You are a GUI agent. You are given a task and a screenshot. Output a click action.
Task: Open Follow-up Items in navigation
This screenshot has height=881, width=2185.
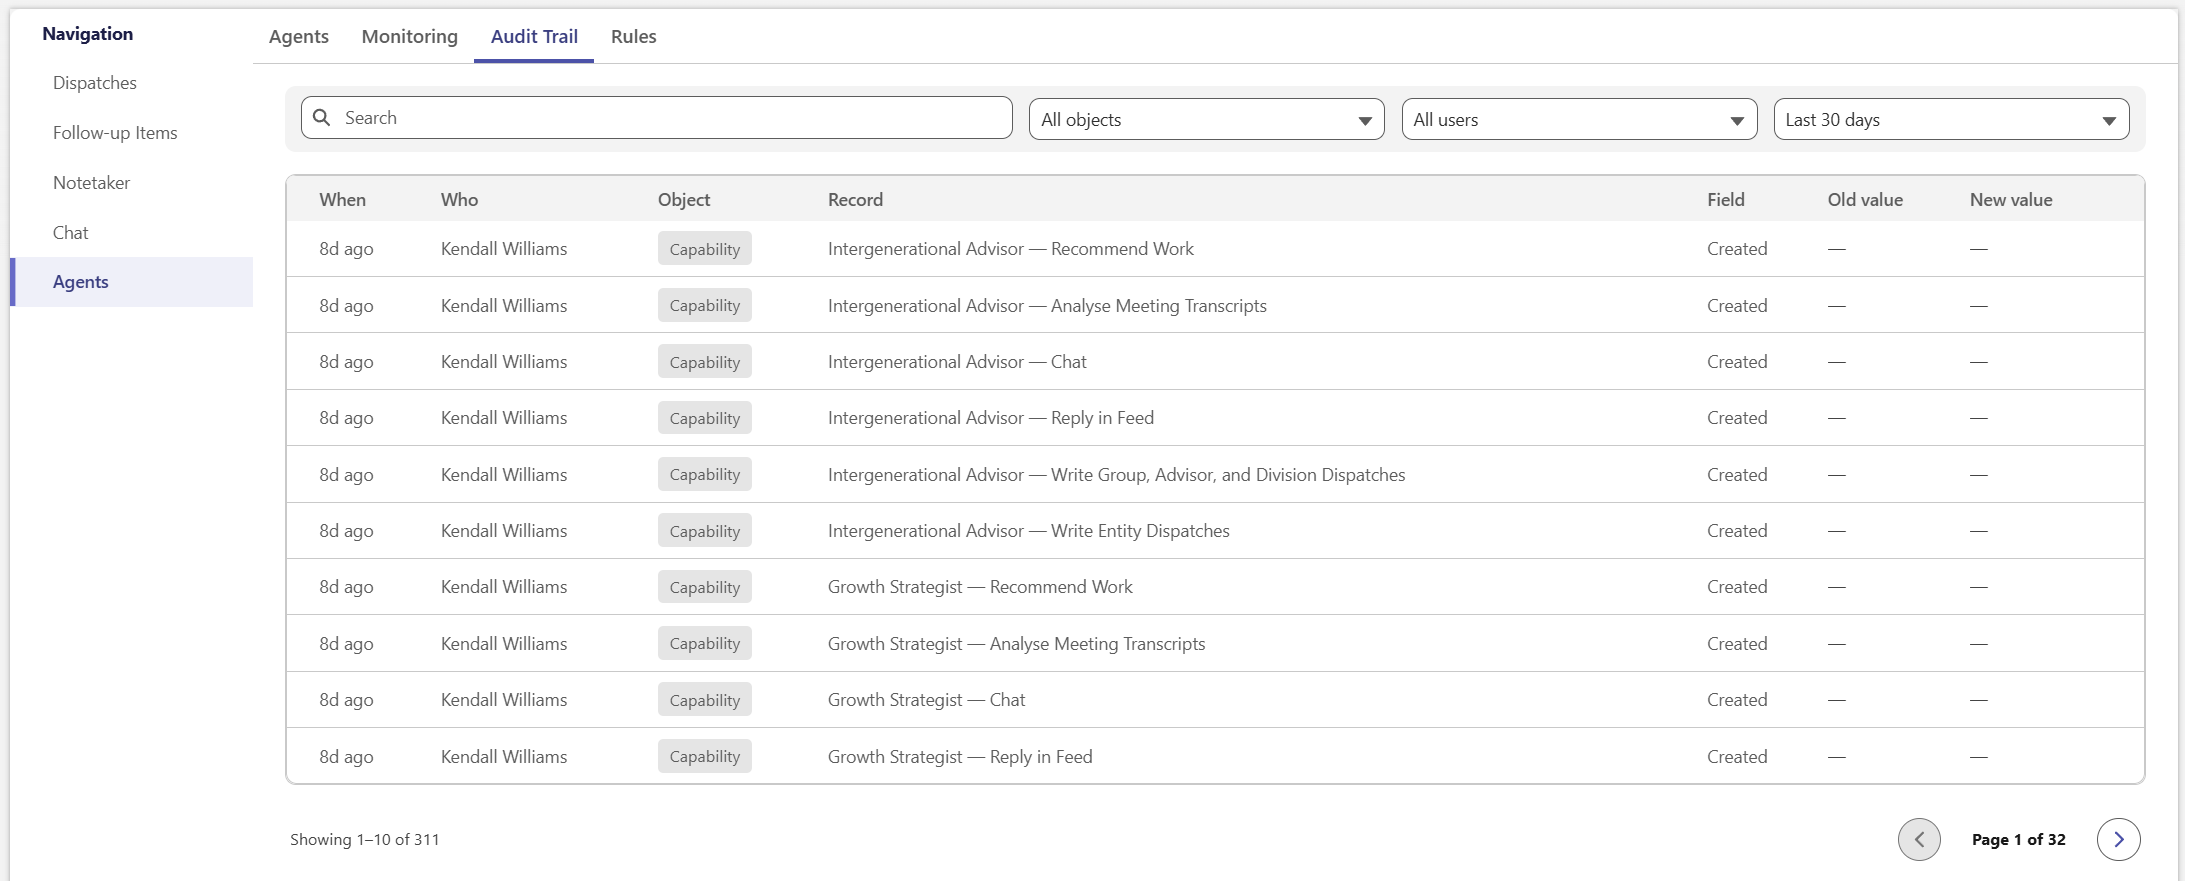(x=115, y=133)
